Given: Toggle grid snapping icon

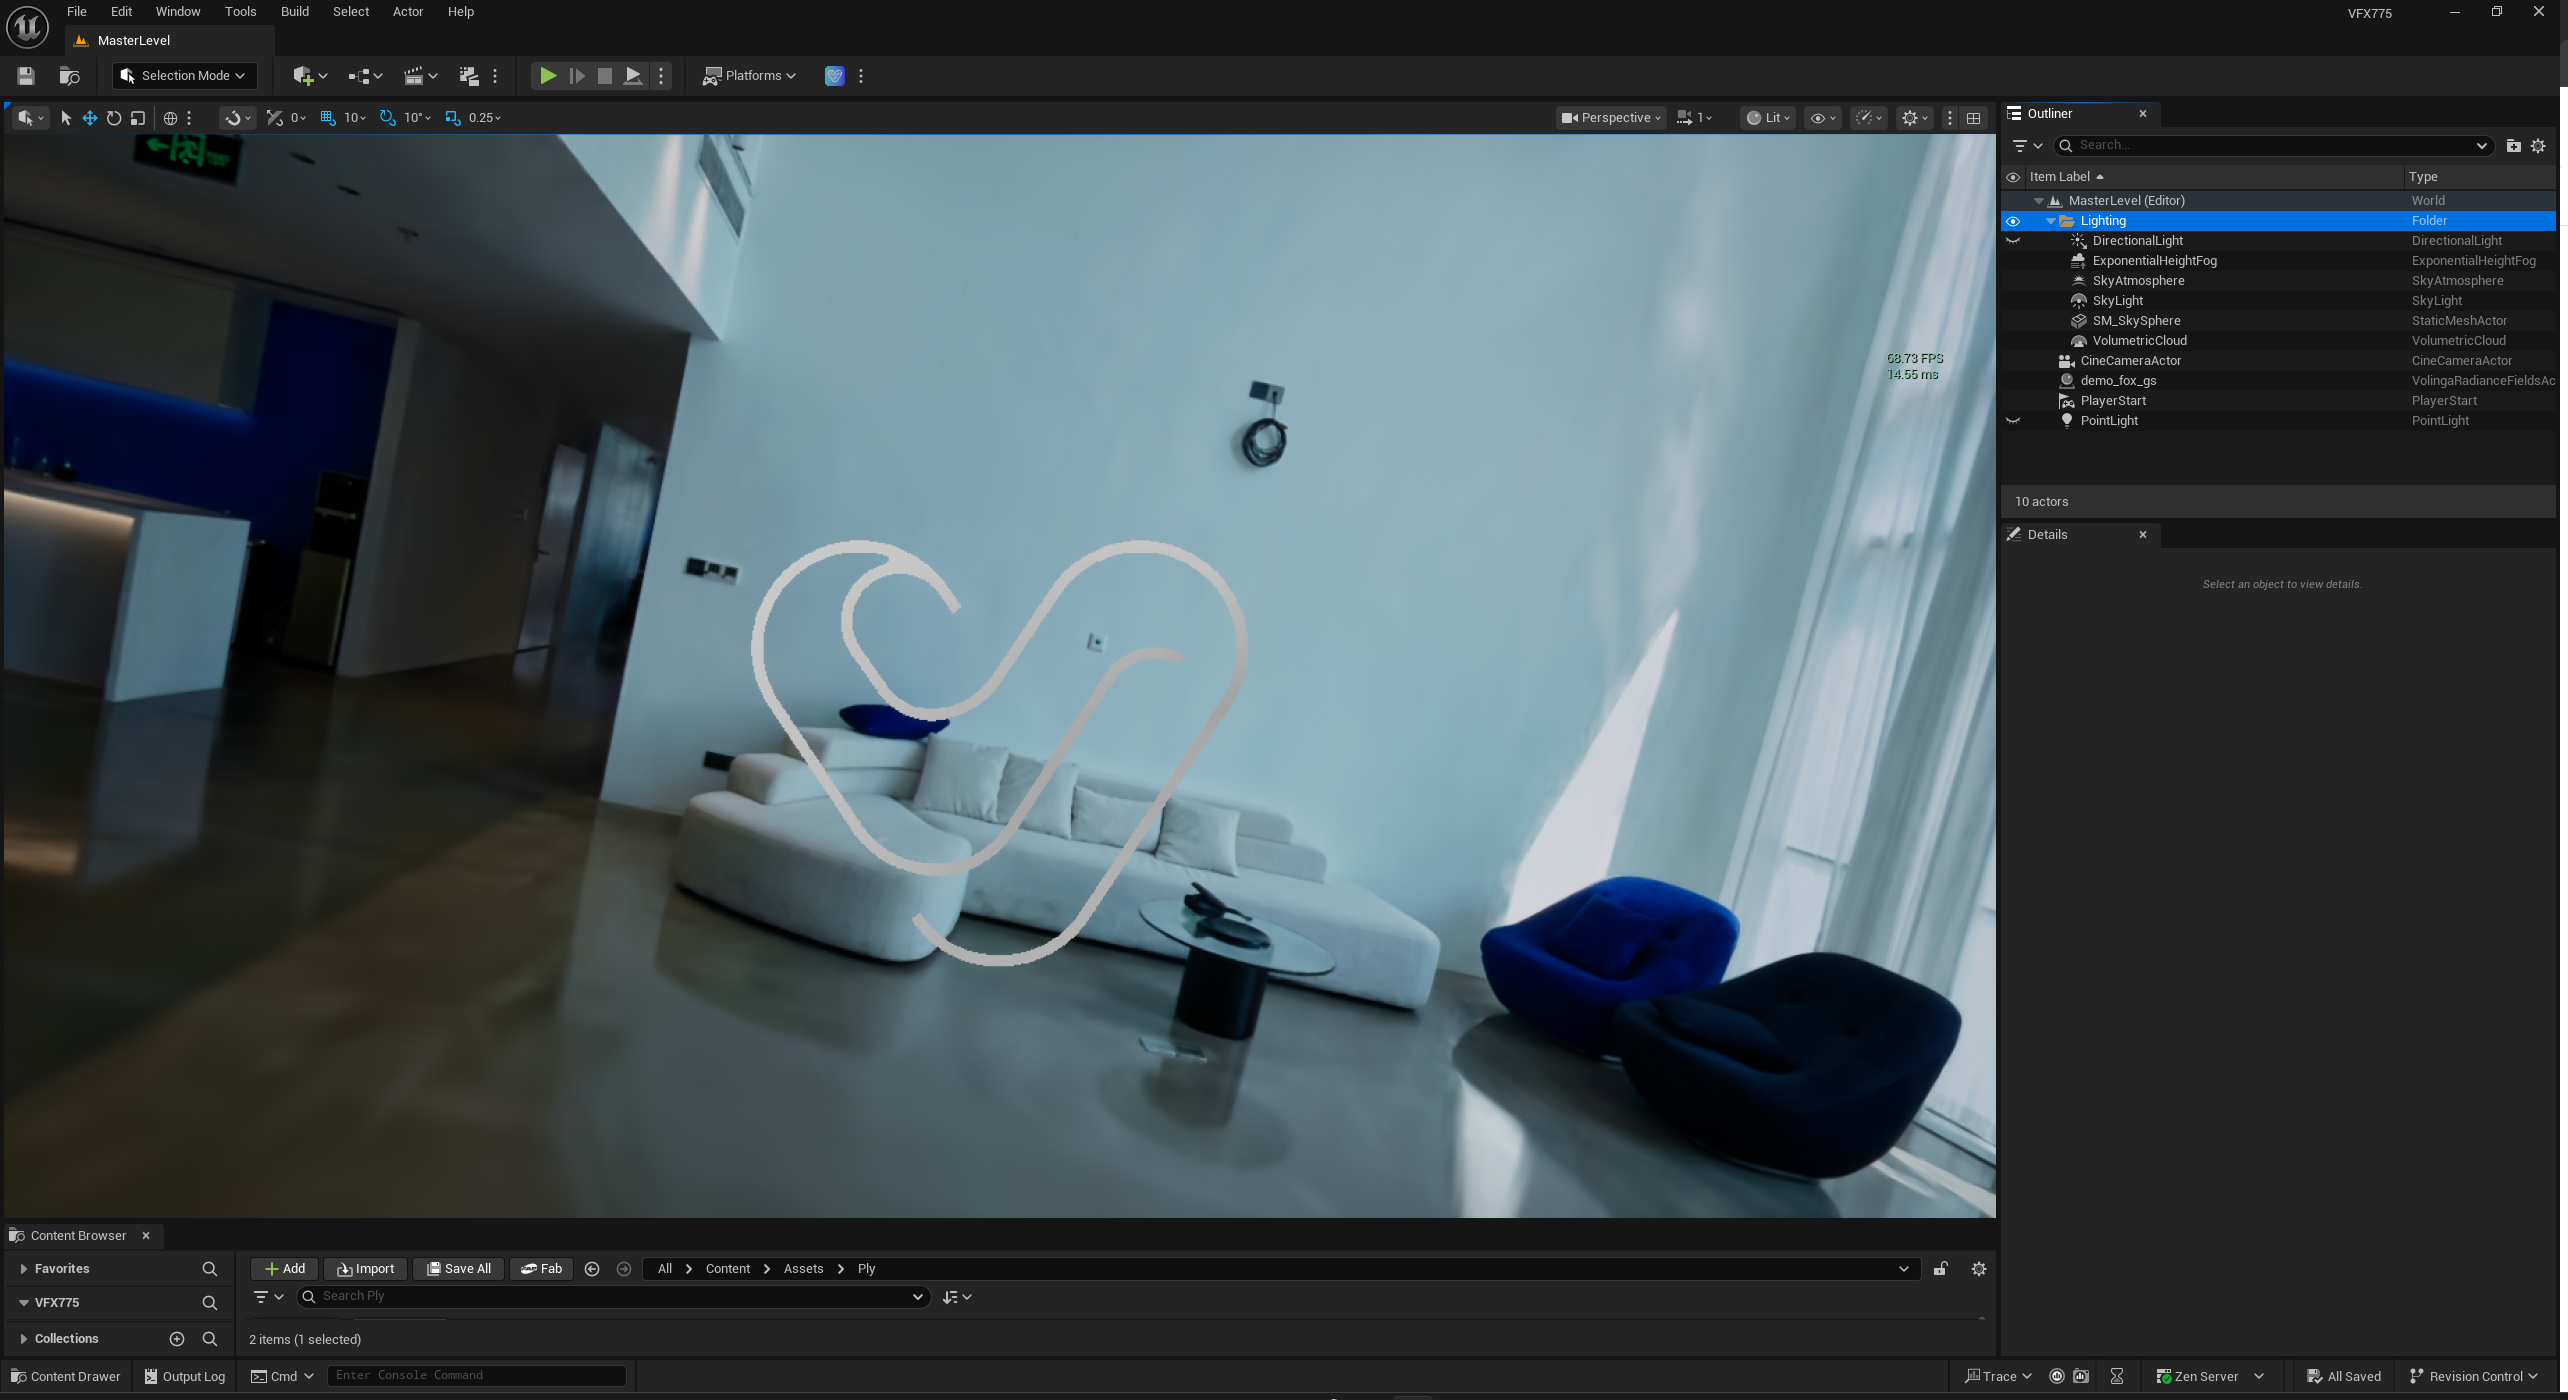Looking at the screenshot, I should point(327,118).
